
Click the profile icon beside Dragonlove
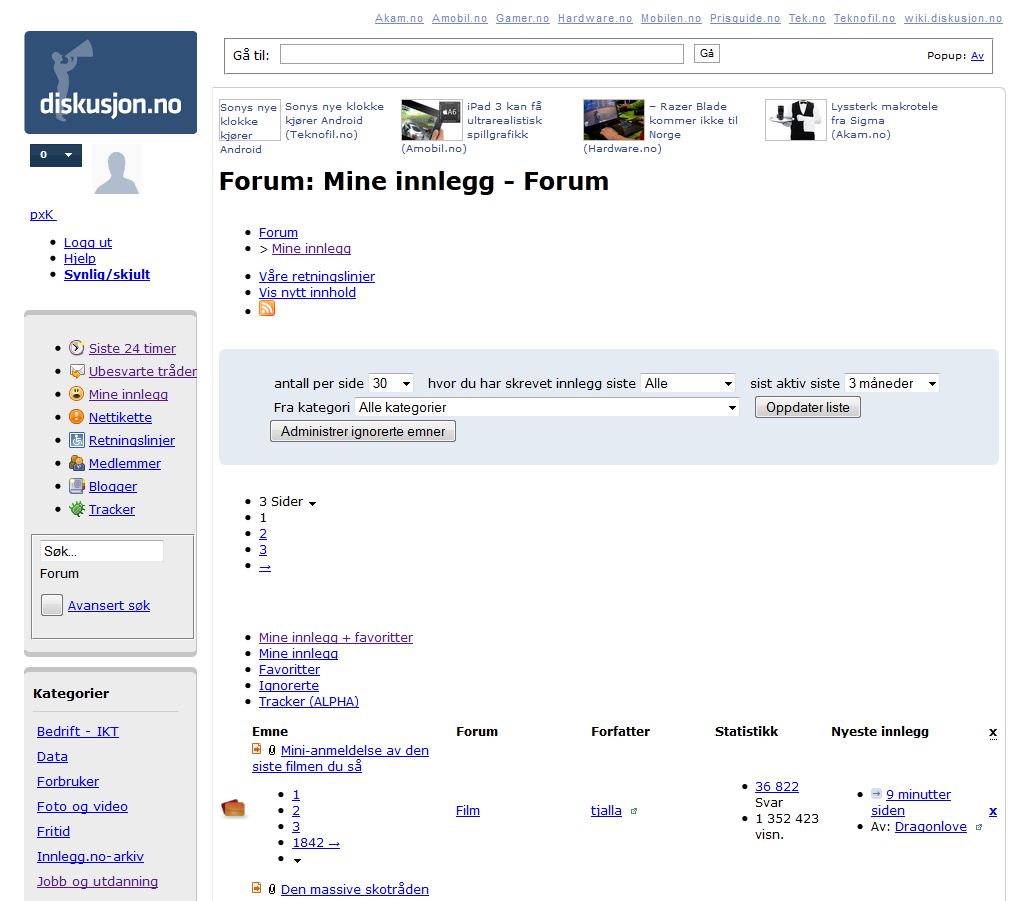tap(978, 827)
